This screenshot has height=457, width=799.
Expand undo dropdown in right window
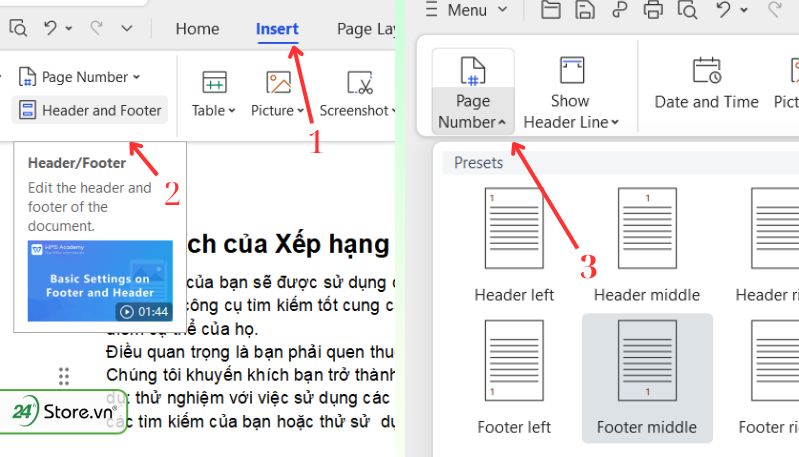[x=744, y=10]
